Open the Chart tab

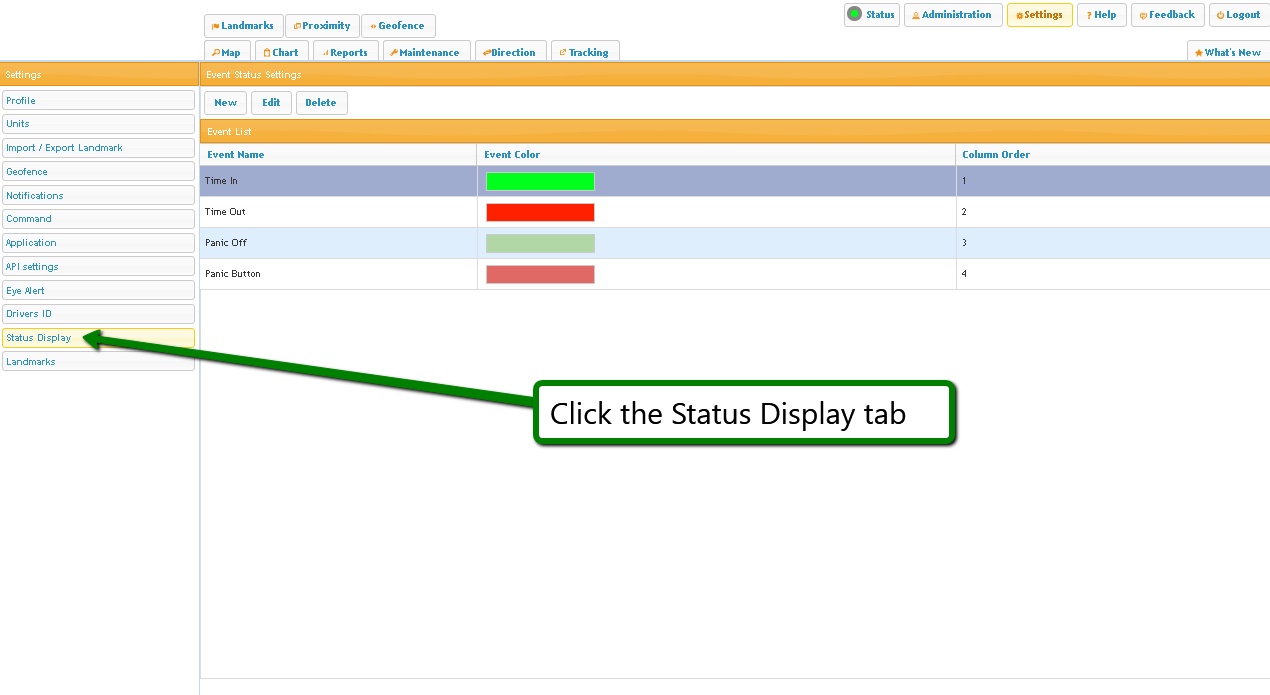[280, 53]
